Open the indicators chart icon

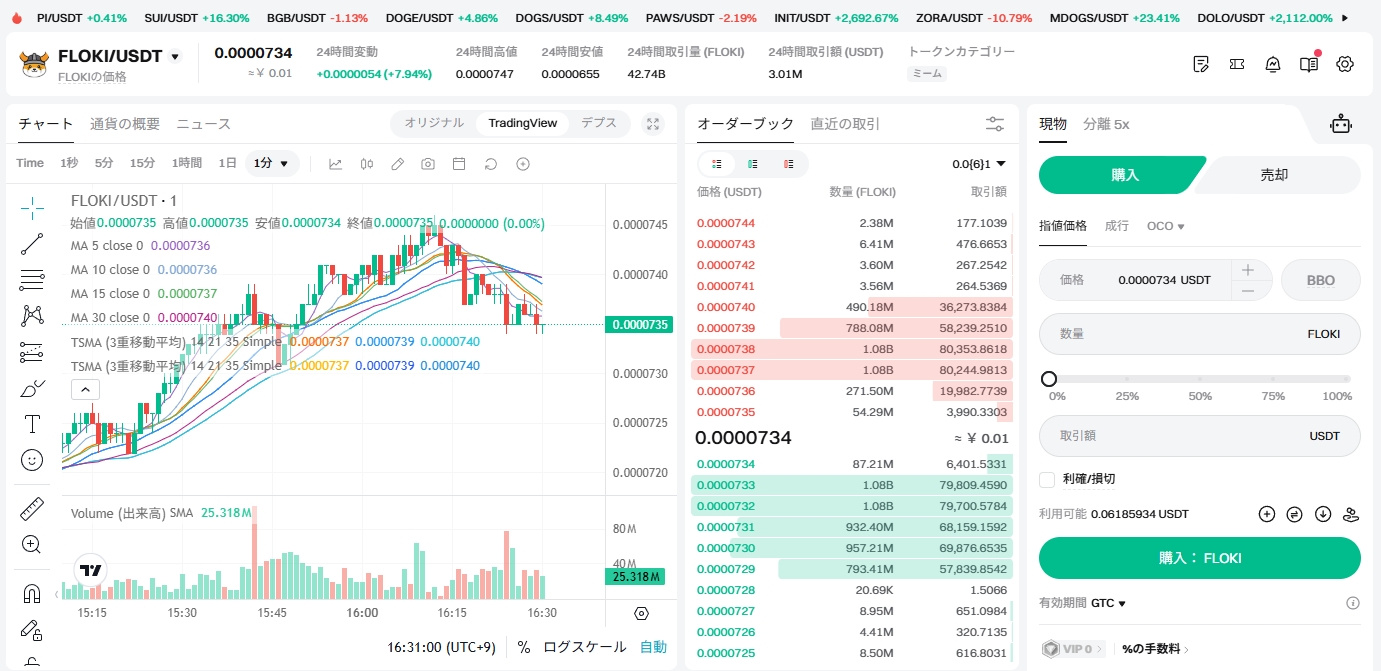[x=335, y=164]
